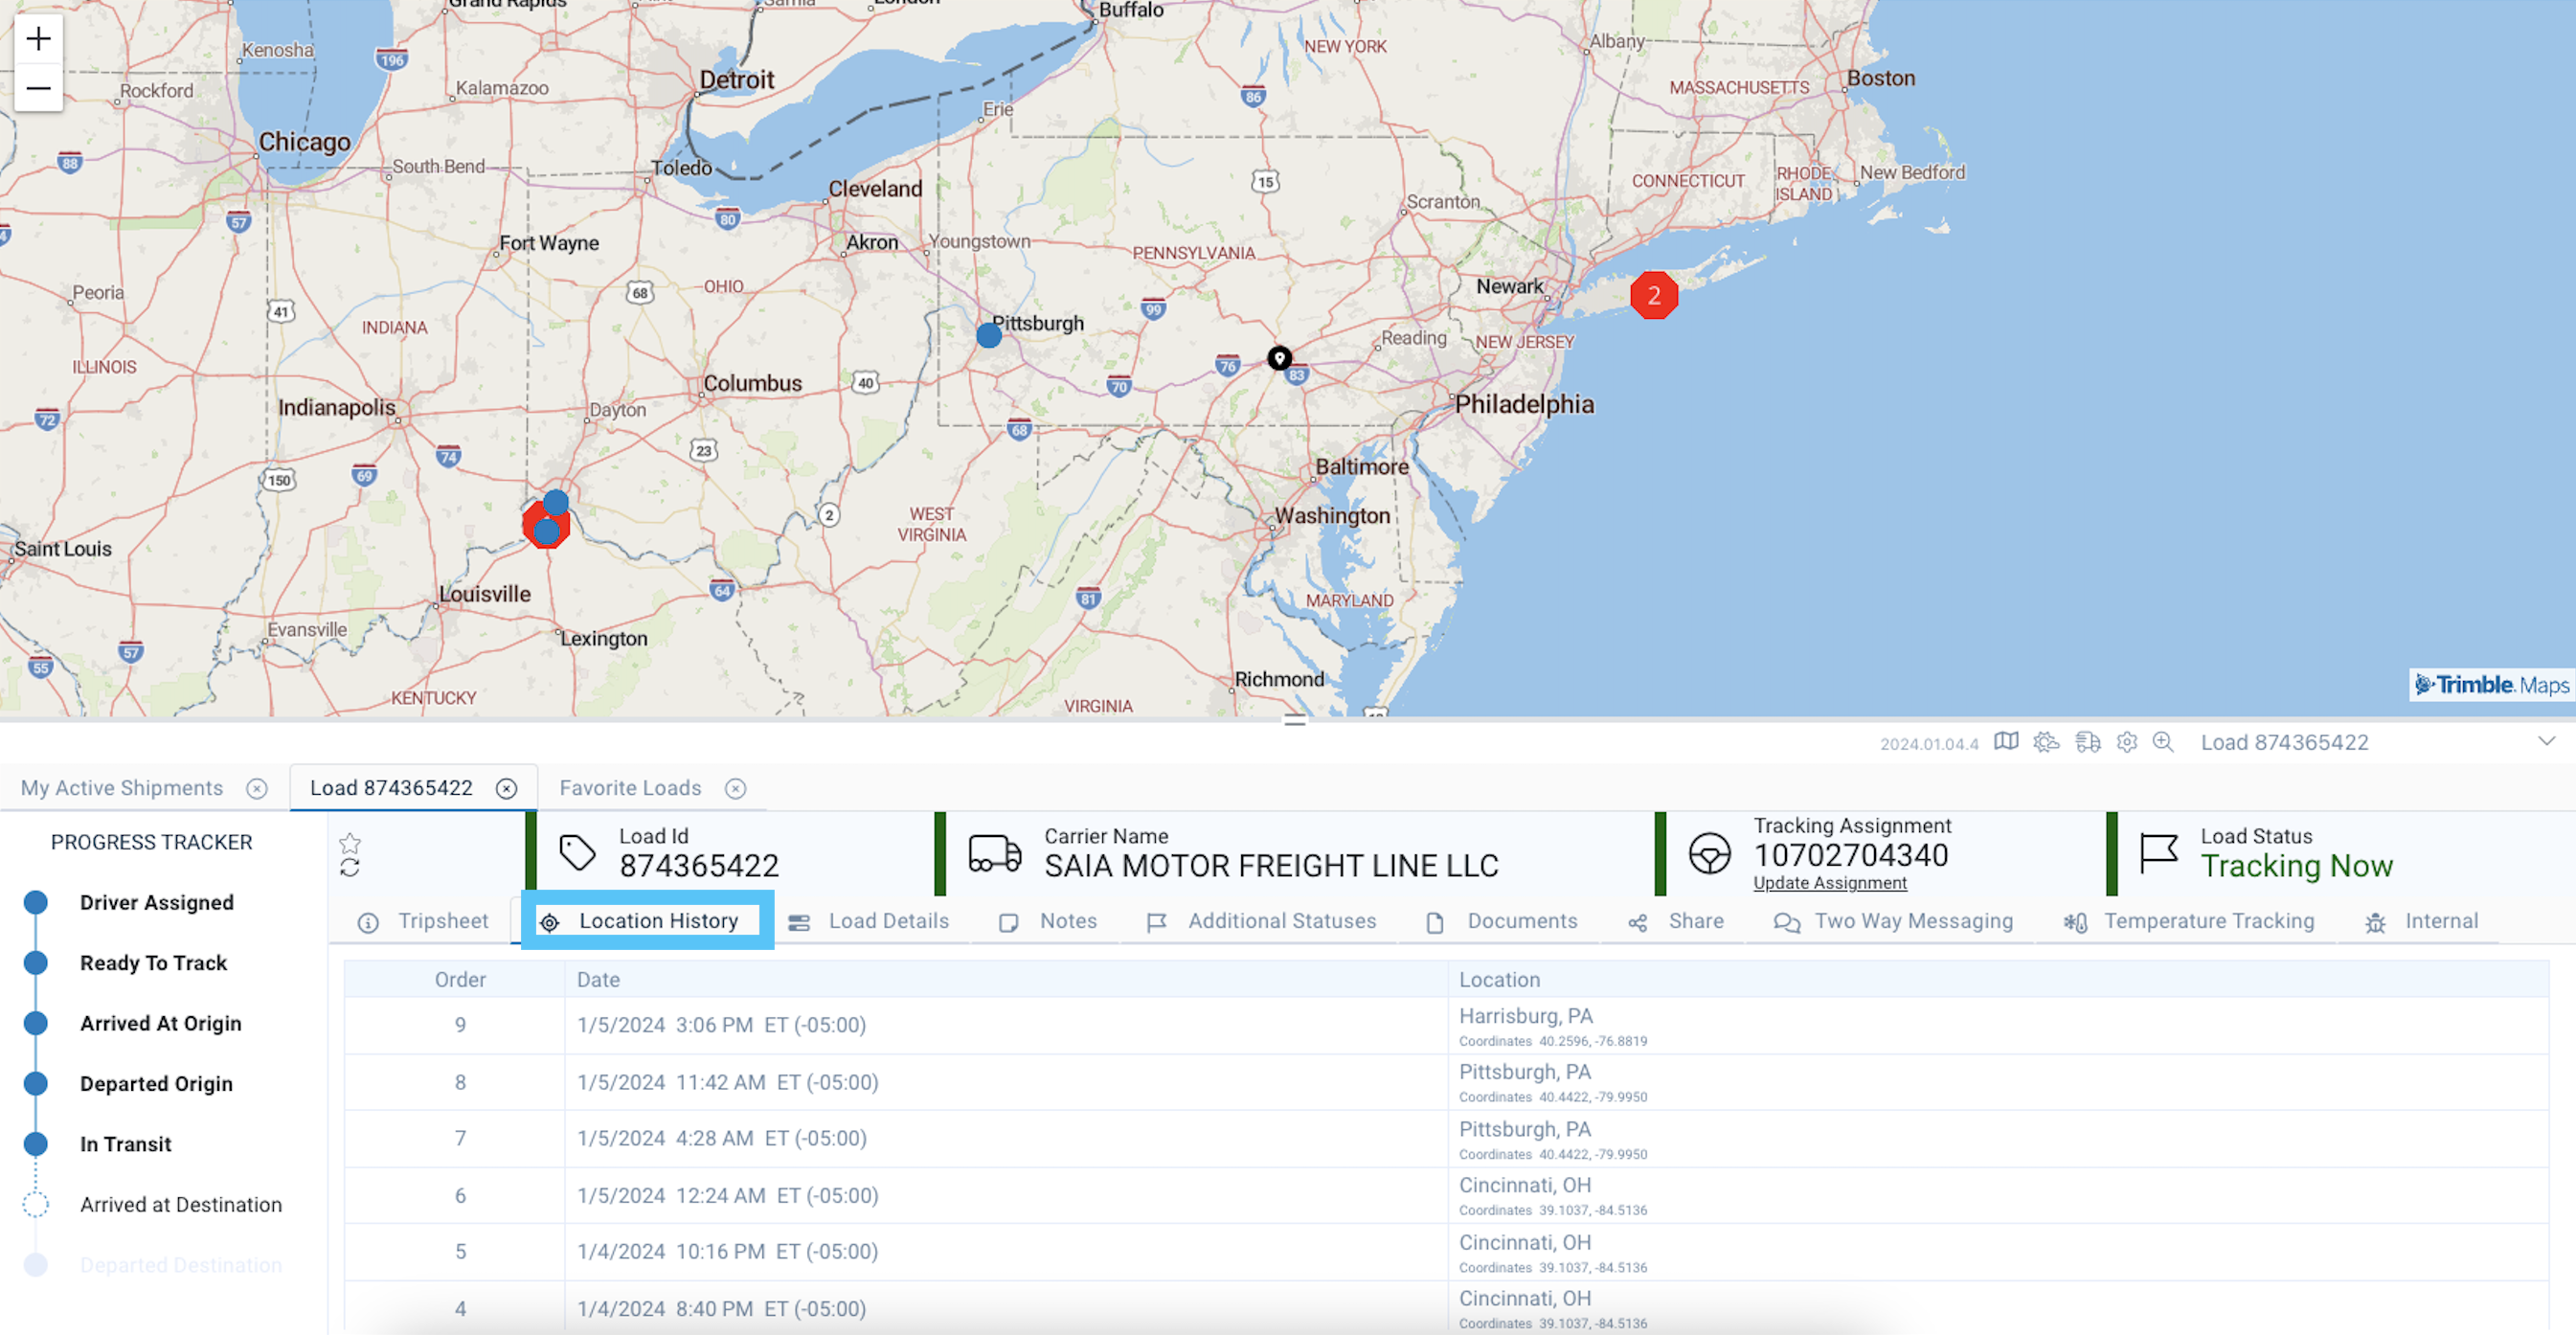Click the Driver Assigned progress dot

pyautogui.click(x=36, y=902)
